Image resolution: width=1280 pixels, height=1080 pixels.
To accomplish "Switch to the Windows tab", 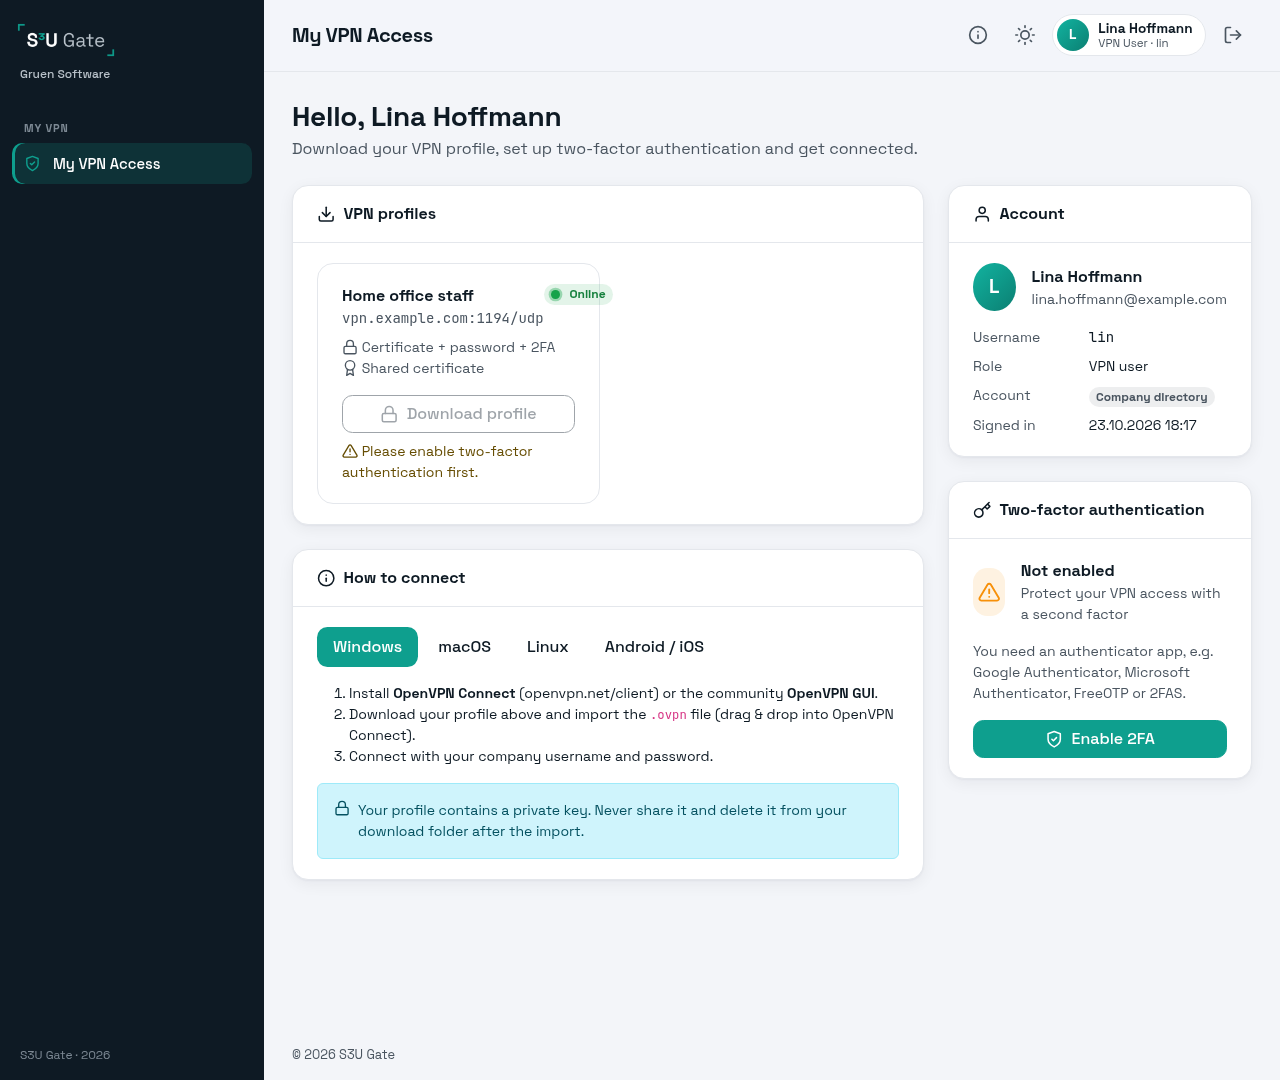I will [367, 647].
